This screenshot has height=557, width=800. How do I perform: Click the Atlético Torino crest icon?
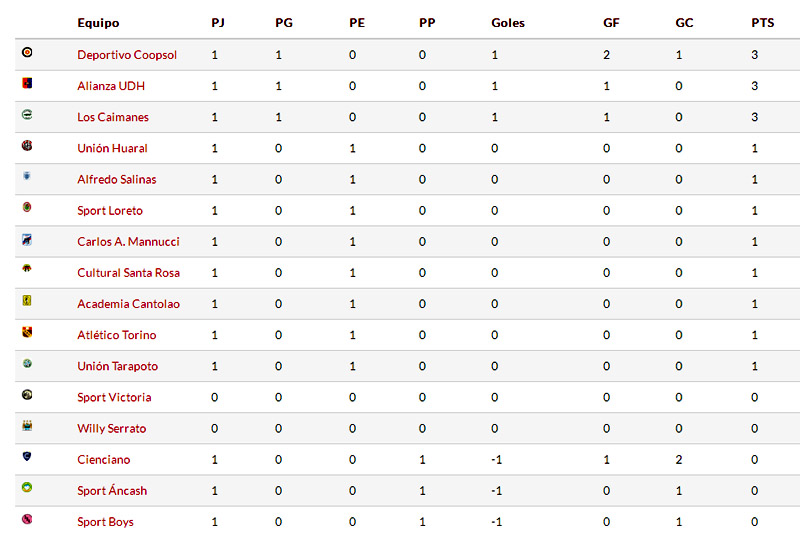click(27, 332)
